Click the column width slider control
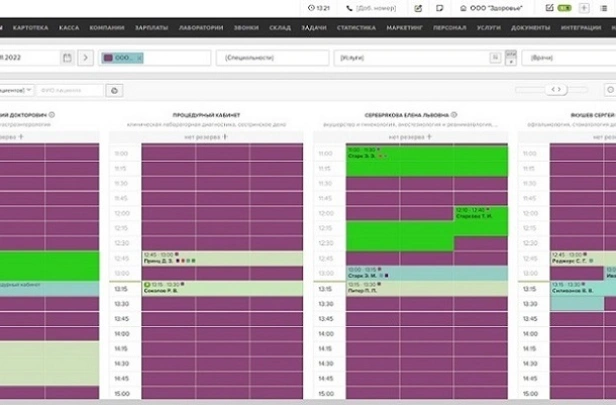The image size is (616, 405). tap(558, 90)
